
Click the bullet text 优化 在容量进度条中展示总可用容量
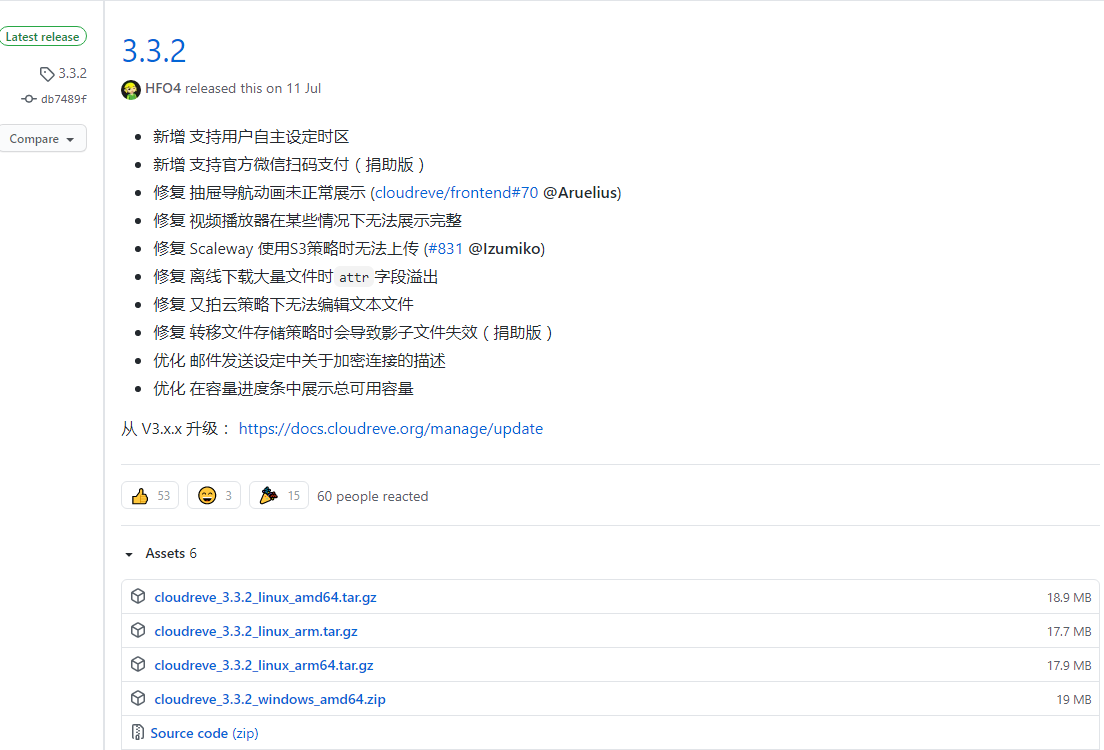[x=283, y=389]
